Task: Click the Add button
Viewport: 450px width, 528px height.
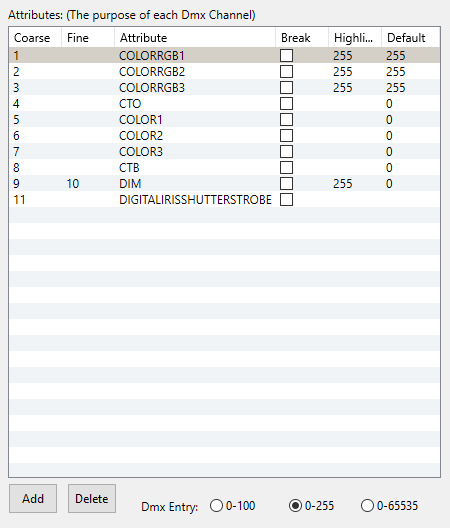Action: pyautogui.click(x=33, y=498)
